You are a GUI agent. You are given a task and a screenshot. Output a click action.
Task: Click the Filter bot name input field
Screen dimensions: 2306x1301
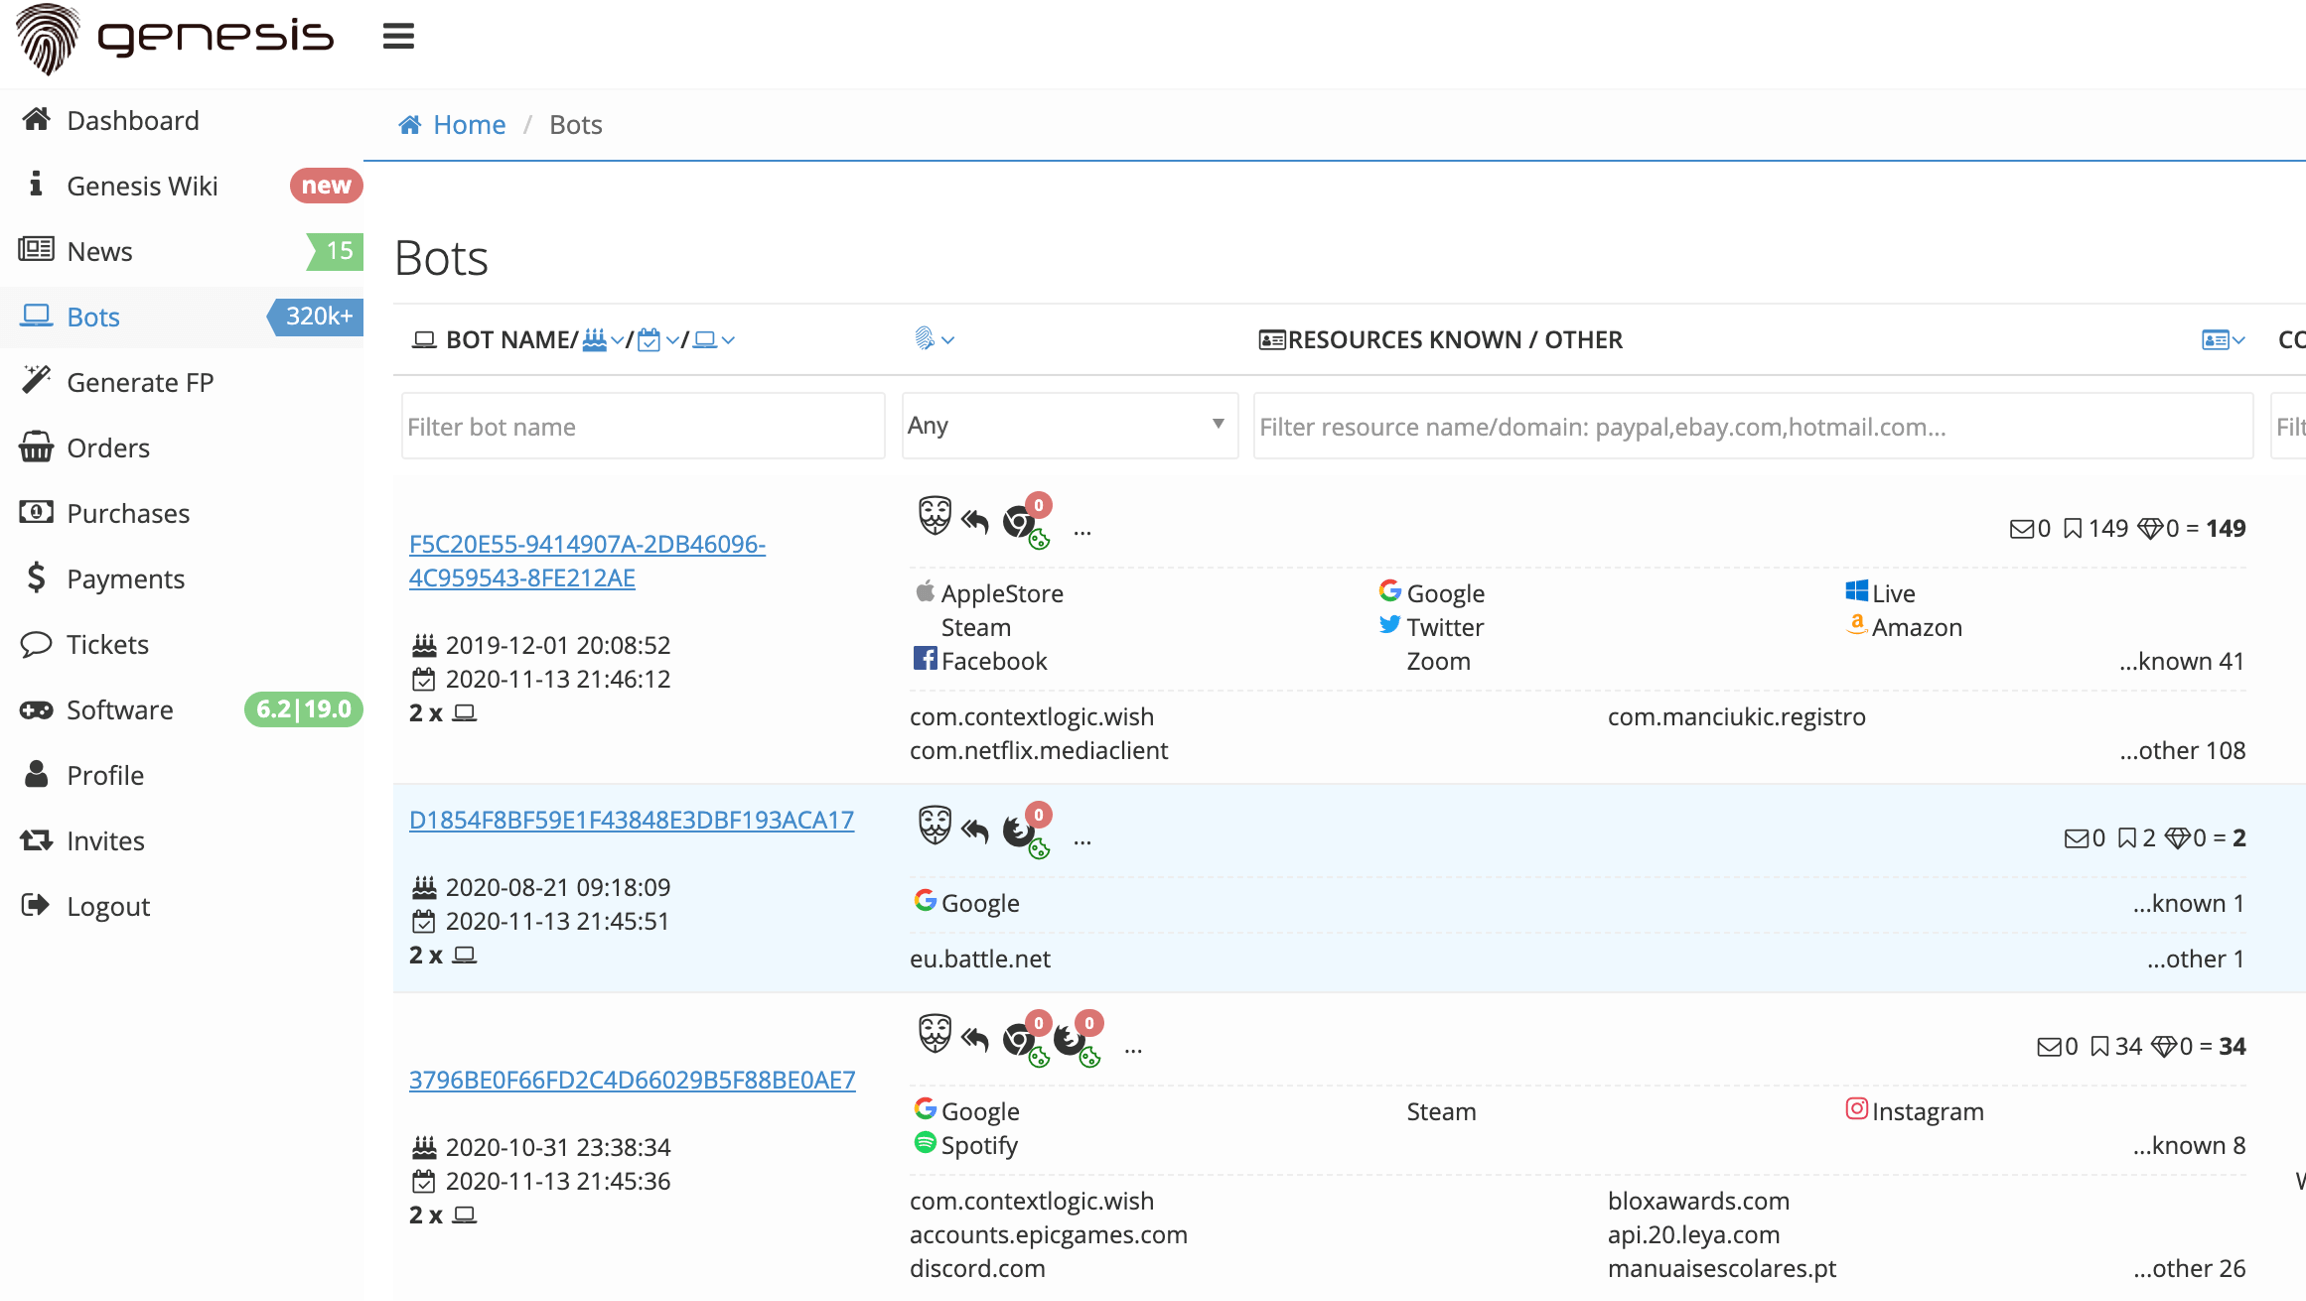tap(643, 426)
